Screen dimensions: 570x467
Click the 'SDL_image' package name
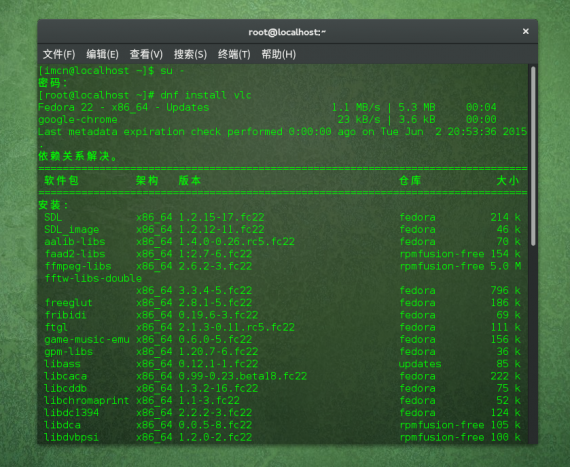72,230
